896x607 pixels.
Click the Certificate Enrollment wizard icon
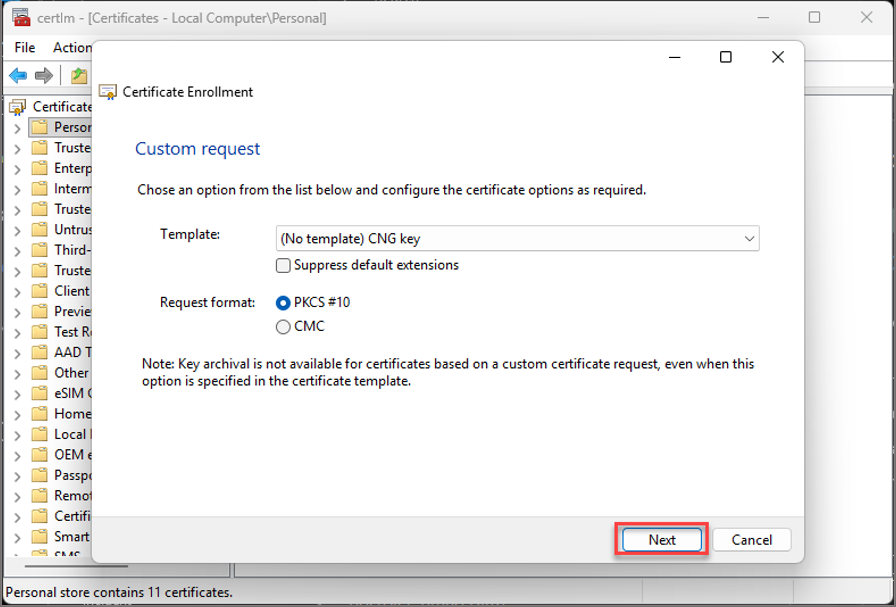pos(107,92)
